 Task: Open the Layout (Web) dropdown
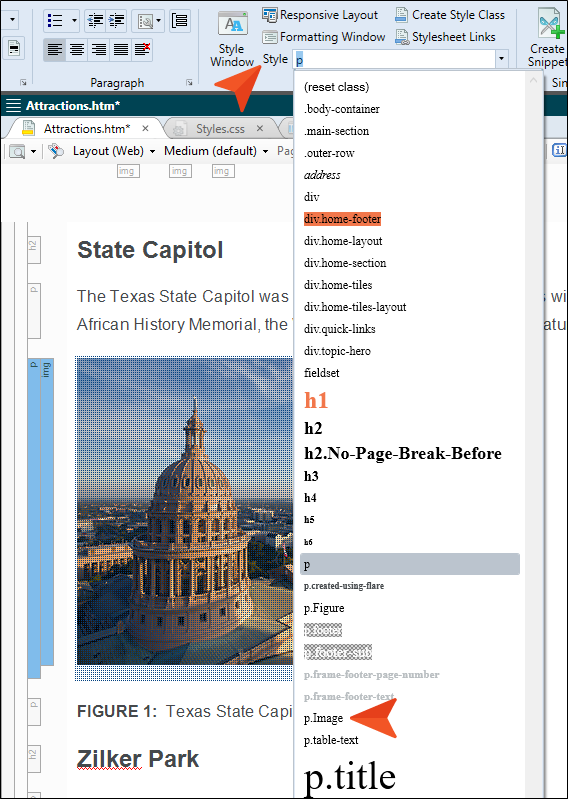114,151
